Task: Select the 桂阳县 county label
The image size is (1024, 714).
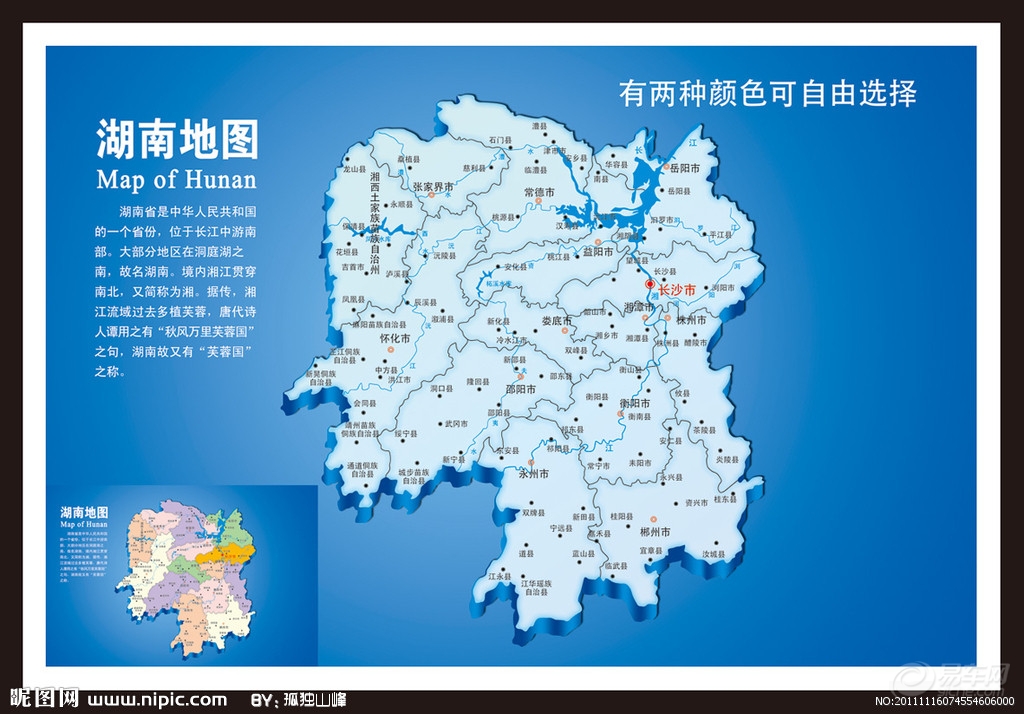Action: coord(621,516)
